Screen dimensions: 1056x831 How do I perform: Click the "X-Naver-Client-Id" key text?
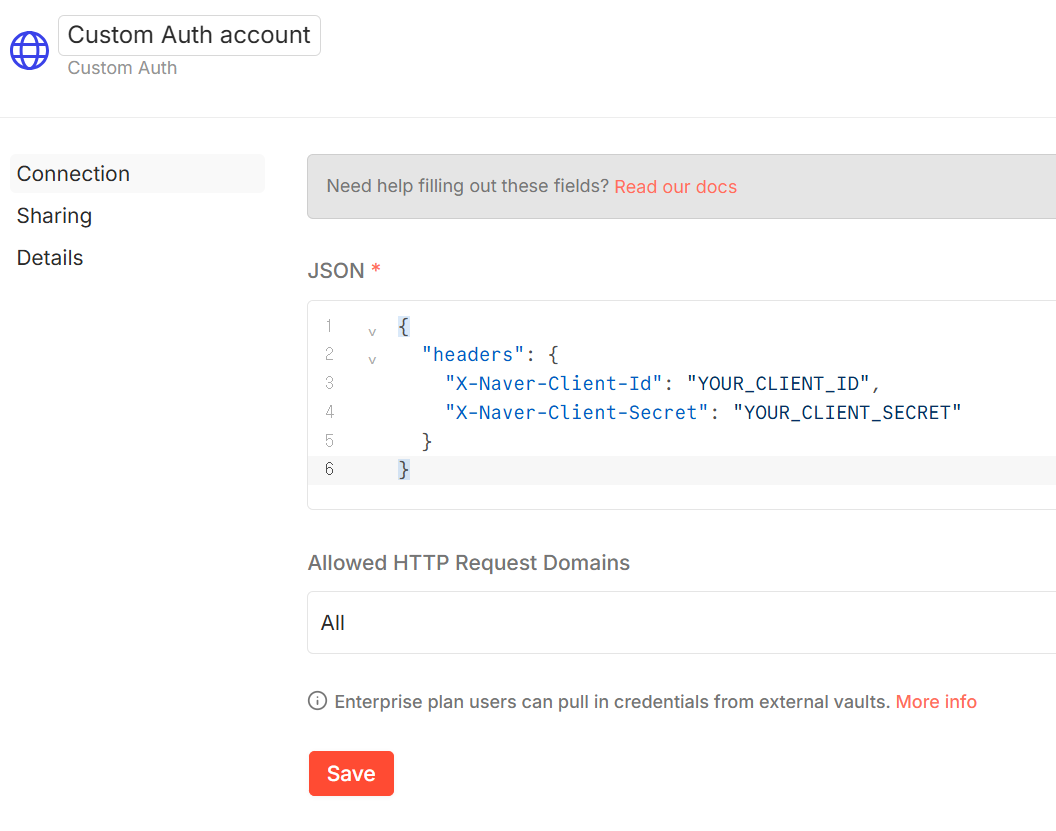point(554,383)
